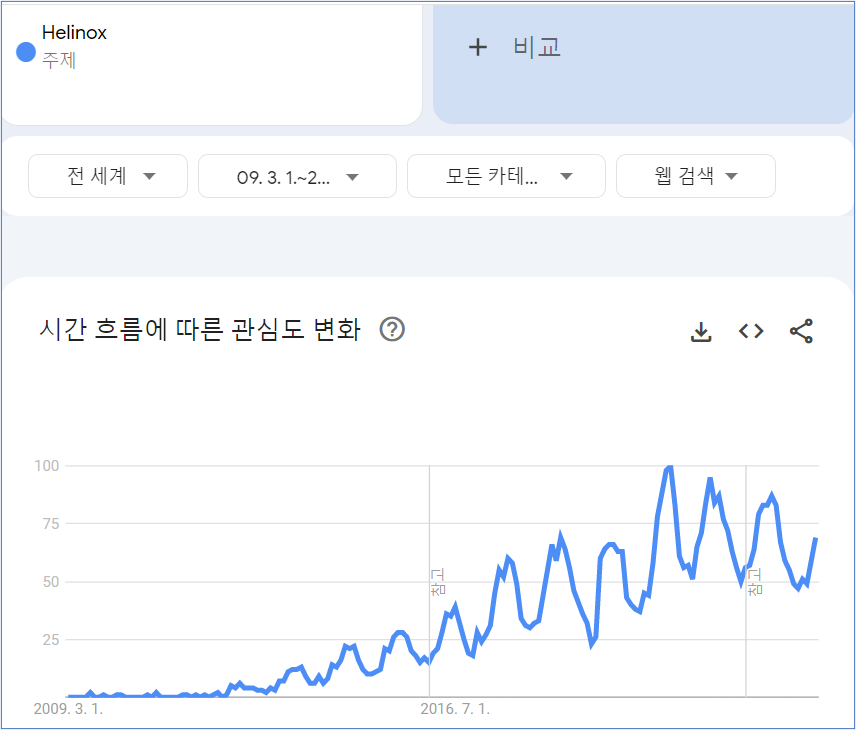Select the blue Helinox term color dot
856x730 pixels.
26,52
